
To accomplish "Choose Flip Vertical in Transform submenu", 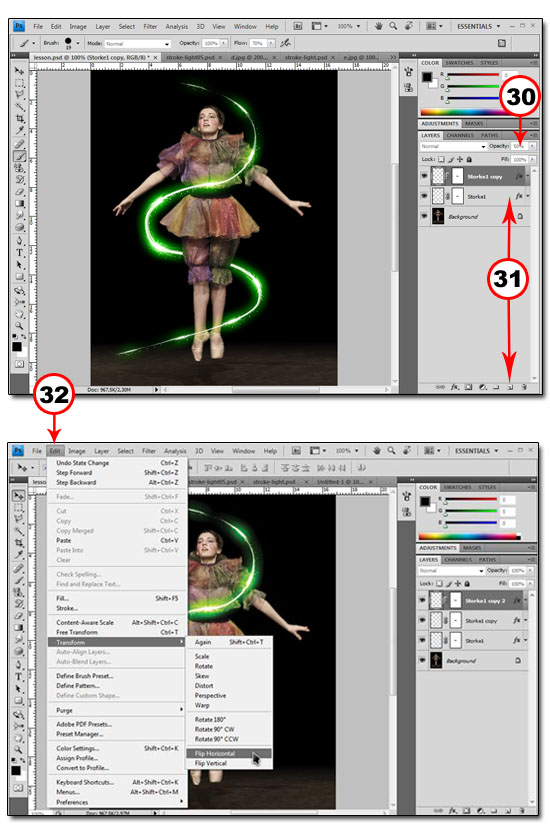I will (x=229, y=763).
